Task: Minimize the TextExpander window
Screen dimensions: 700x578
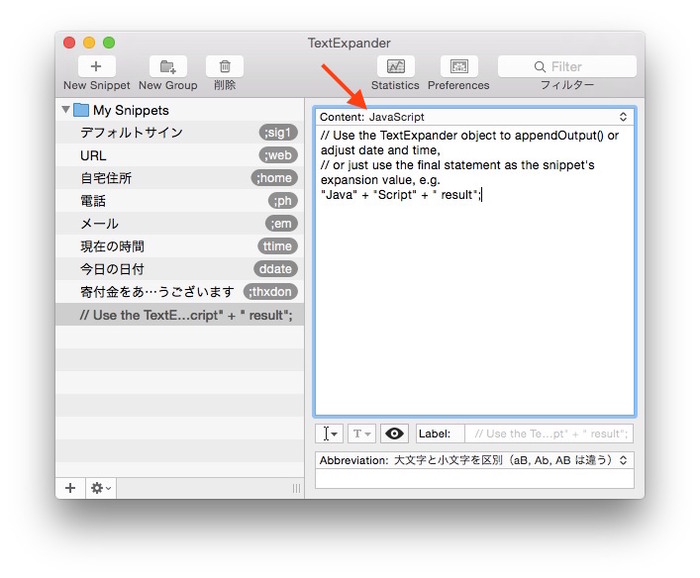Action: coord(89,42)
